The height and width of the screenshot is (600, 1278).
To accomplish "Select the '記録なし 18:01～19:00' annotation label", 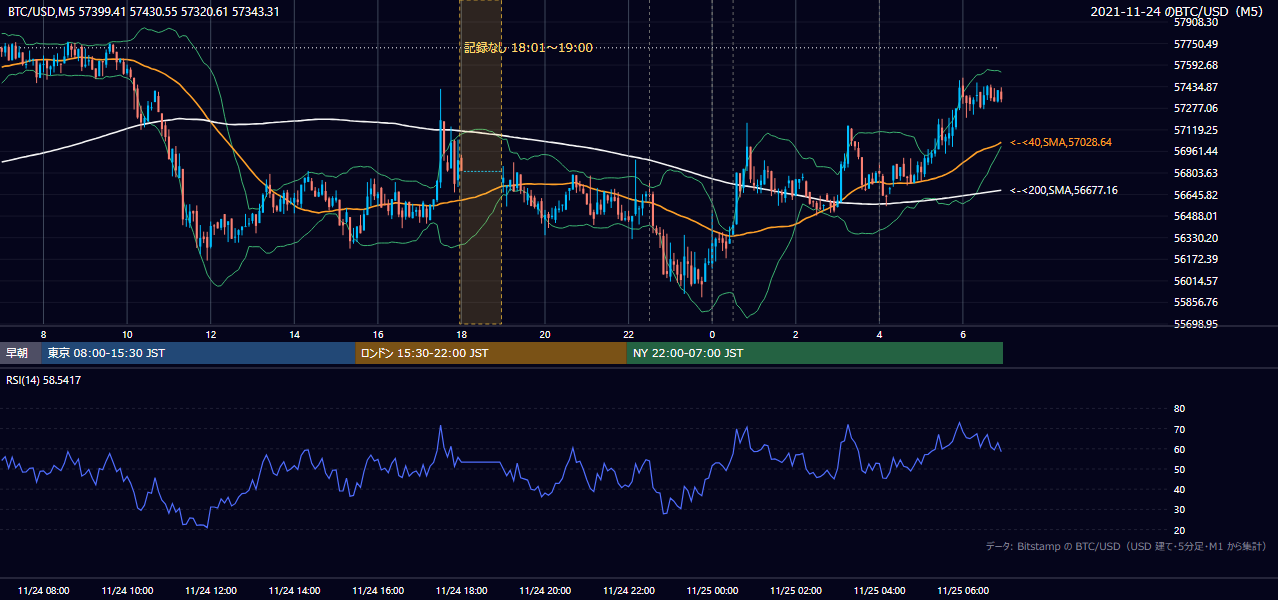I will 528,47.
